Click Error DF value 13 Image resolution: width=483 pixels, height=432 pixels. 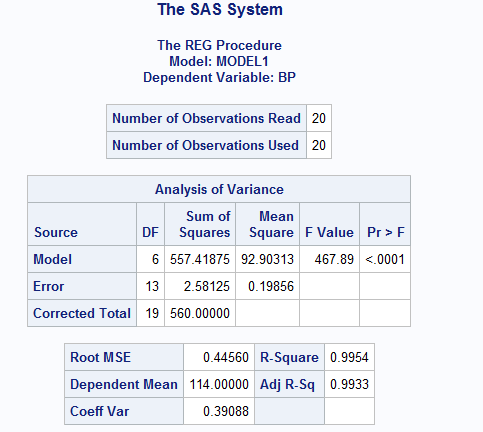(x=152, y=286)
